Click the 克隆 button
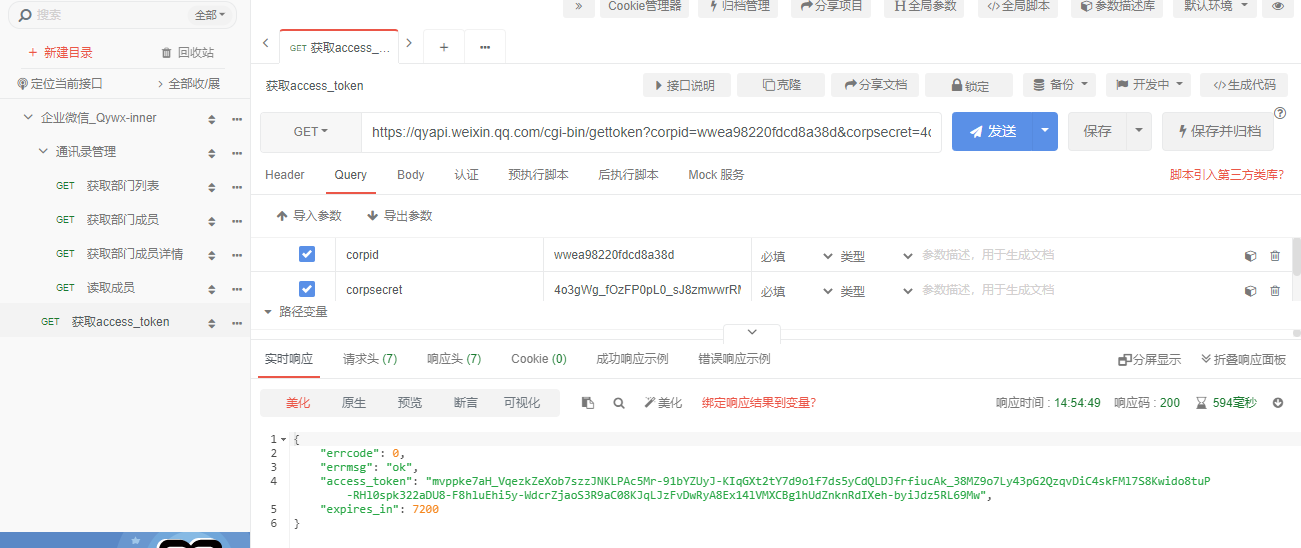 [781, 85]
